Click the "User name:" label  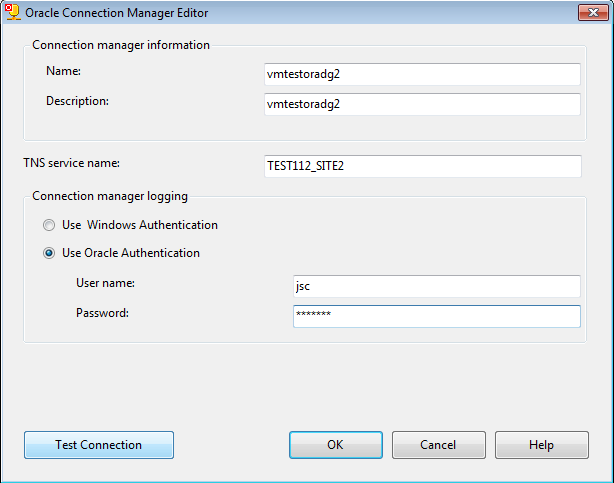(x=105, y=283)
